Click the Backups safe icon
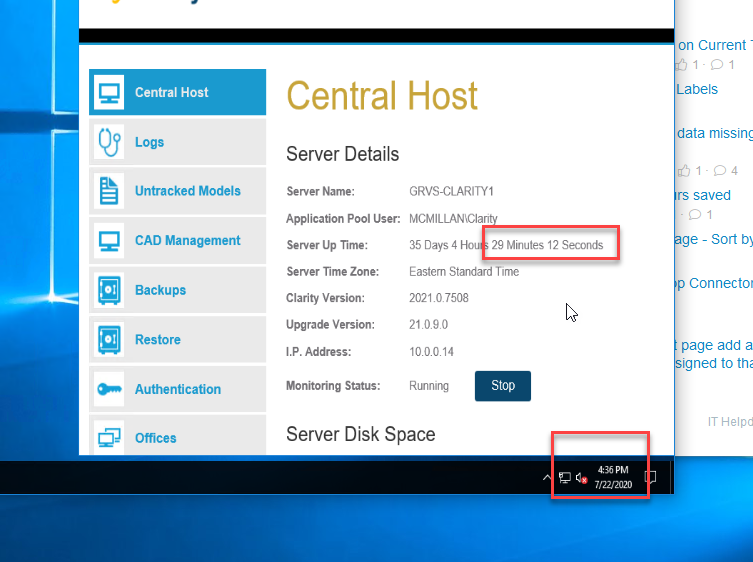The height and width of the screenshot is (562, 753). click(108, 290)
